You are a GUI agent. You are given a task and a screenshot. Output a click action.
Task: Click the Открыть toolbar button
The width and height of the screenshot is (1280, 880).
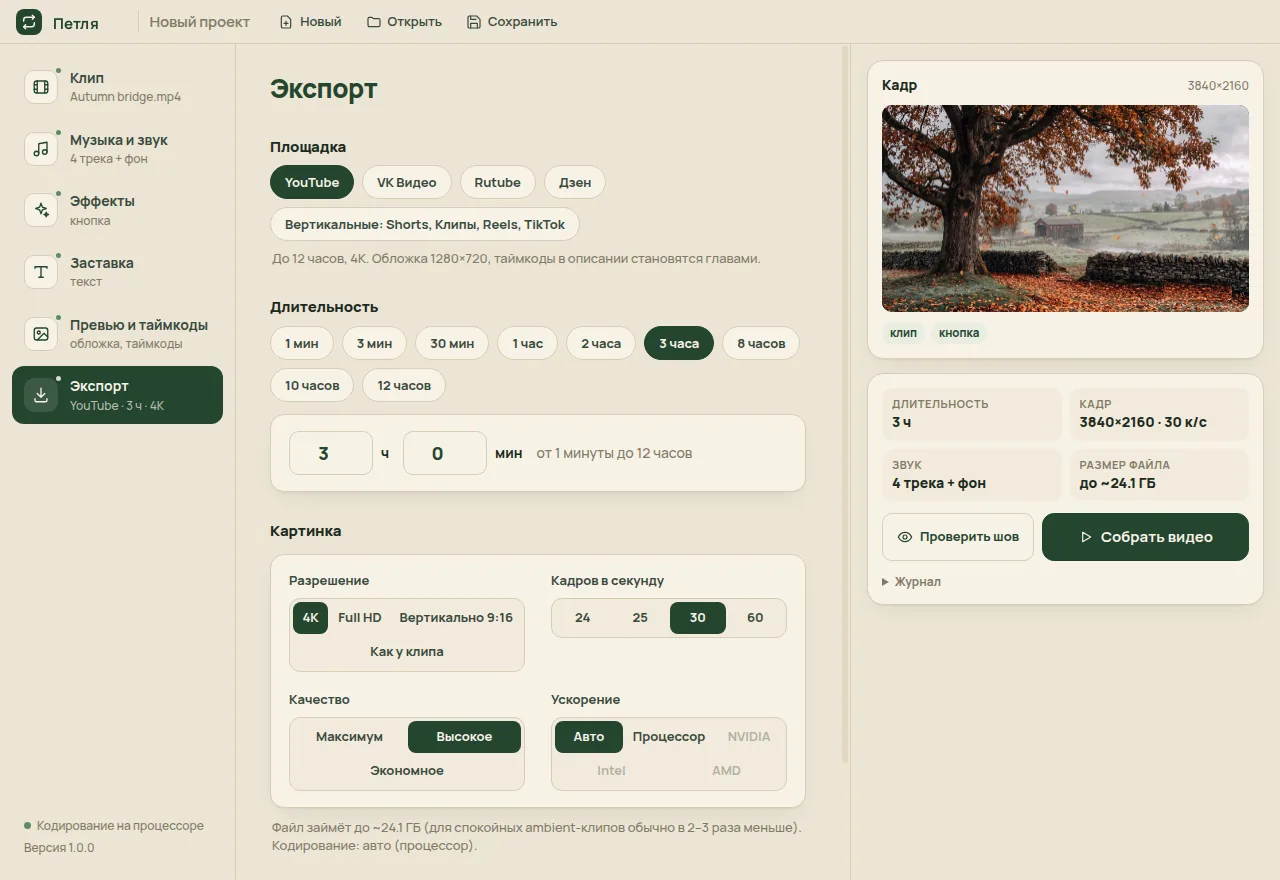[x=404, y=22]
